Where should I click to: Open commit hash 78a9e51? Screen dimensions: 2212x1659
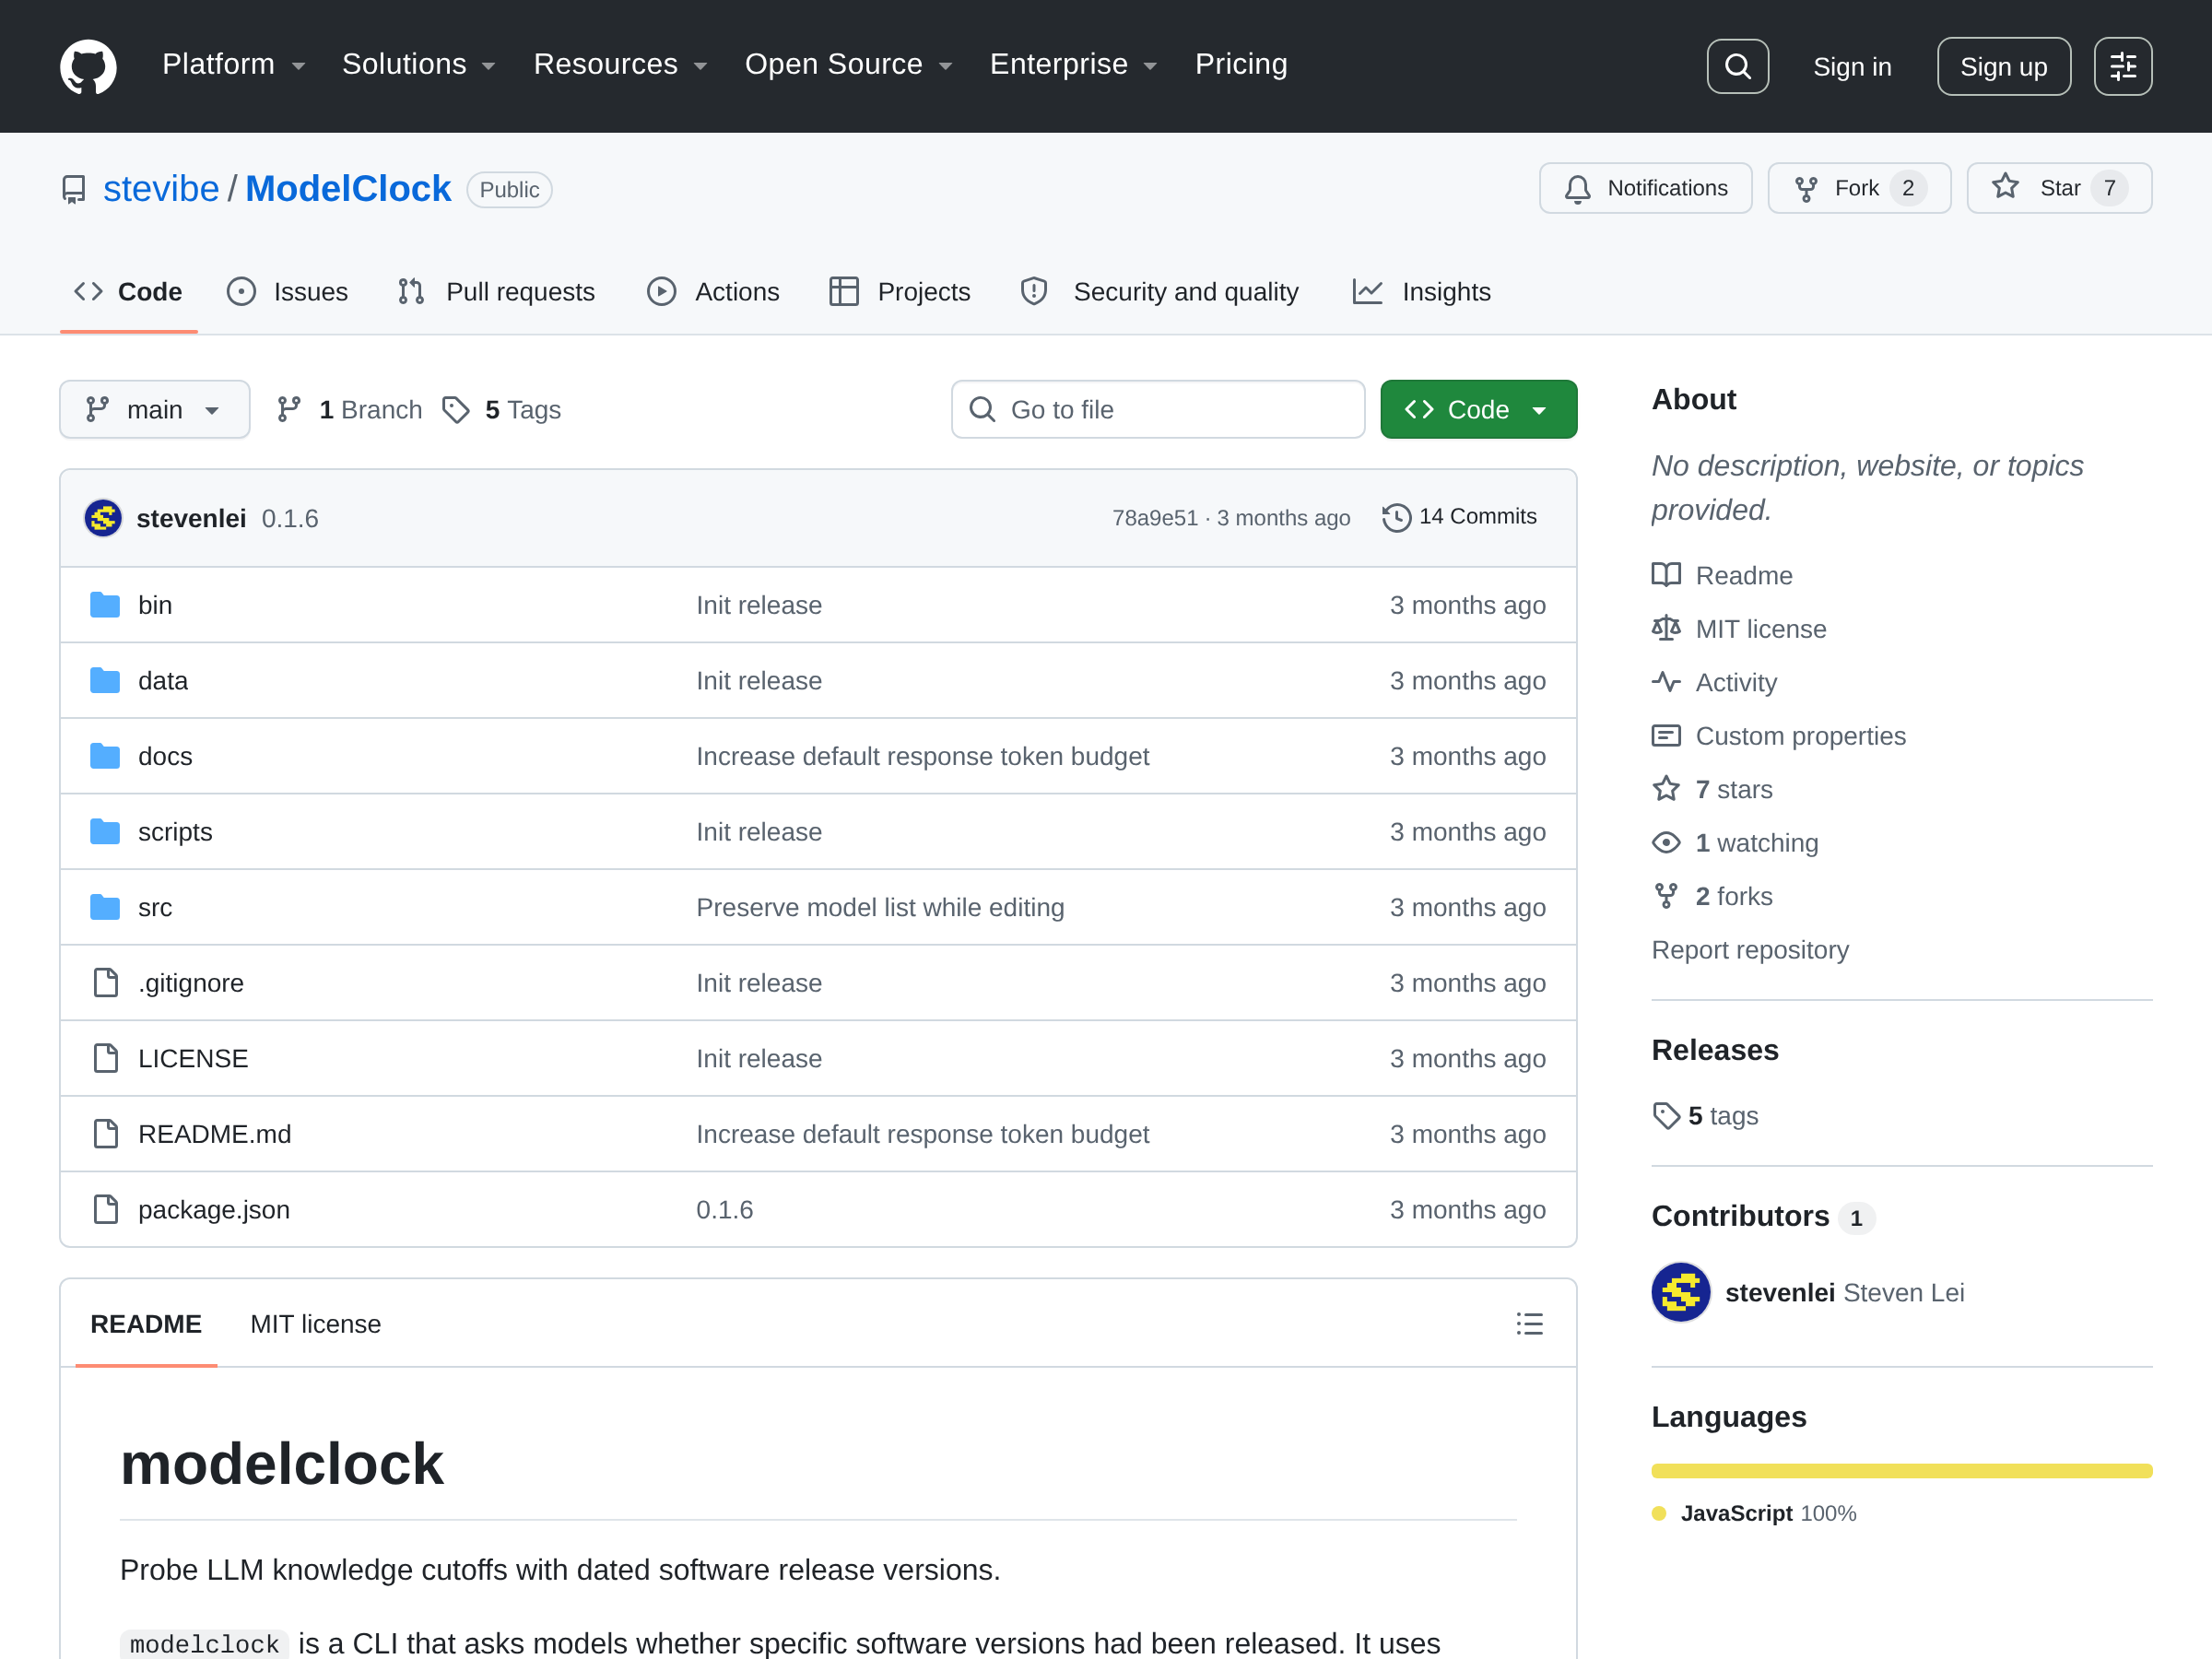click(x=1155, y=518)
